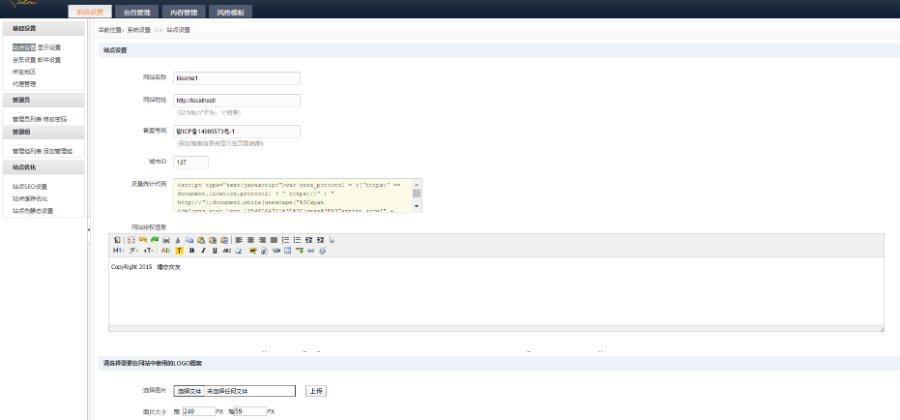Click the undo icon in editor toolbar

pyautogui.click(x=143, y=240)
